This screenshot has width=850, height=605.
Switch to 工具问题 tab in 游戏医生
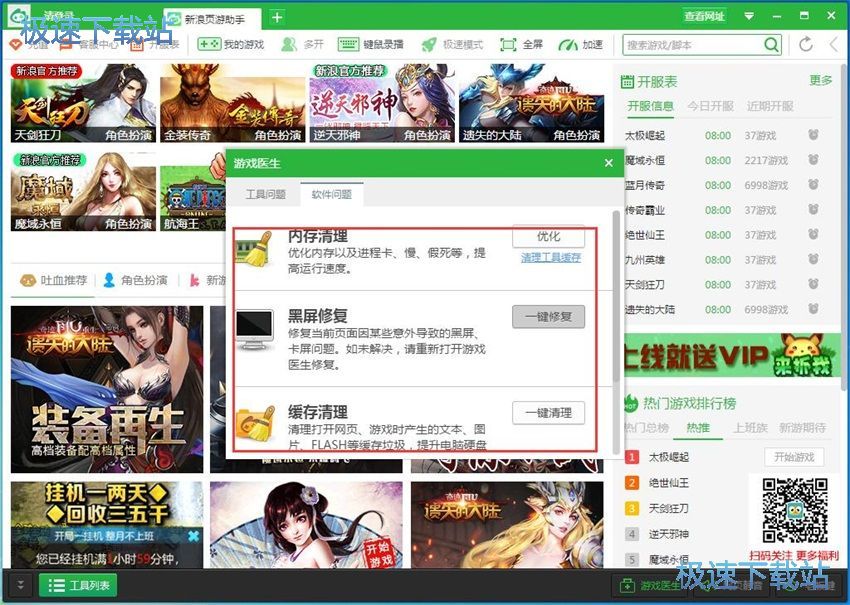265,194
